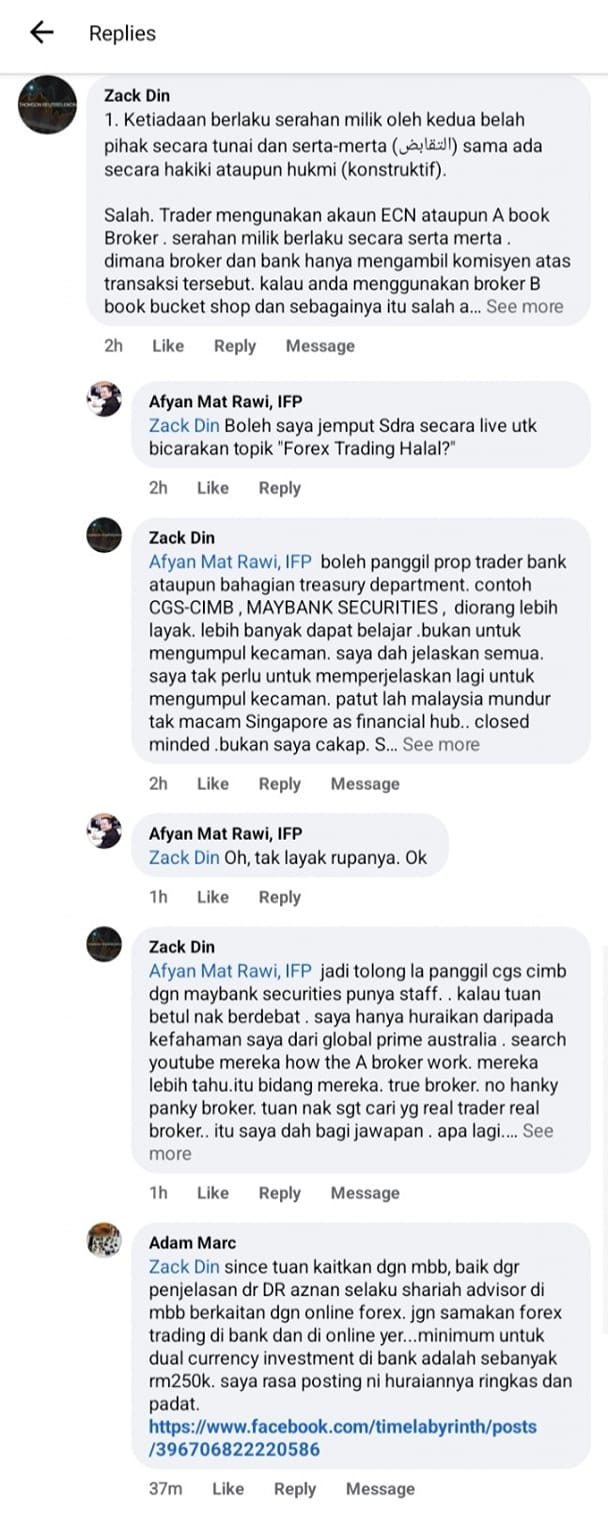608x1514 pixels.
Task: Like Afyan's 'Forex Trading Halal' reply
Action: [x=213, y=488]
